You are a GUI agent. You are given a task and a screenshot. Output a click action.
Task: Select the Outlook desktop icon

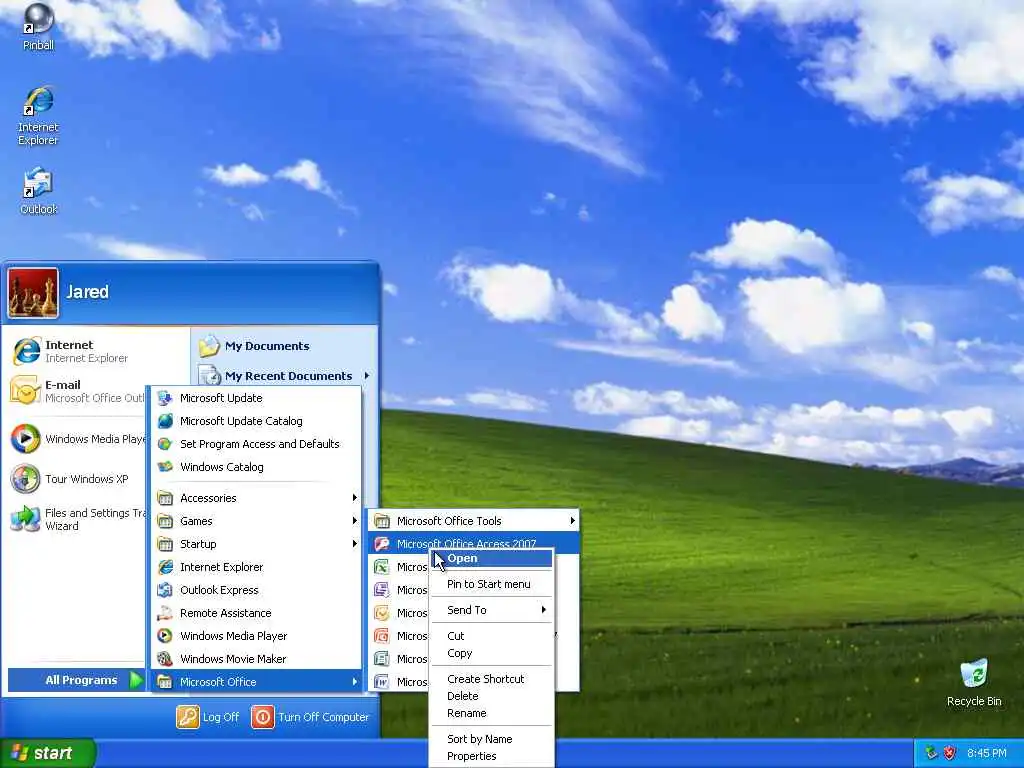tap(38, 191)
